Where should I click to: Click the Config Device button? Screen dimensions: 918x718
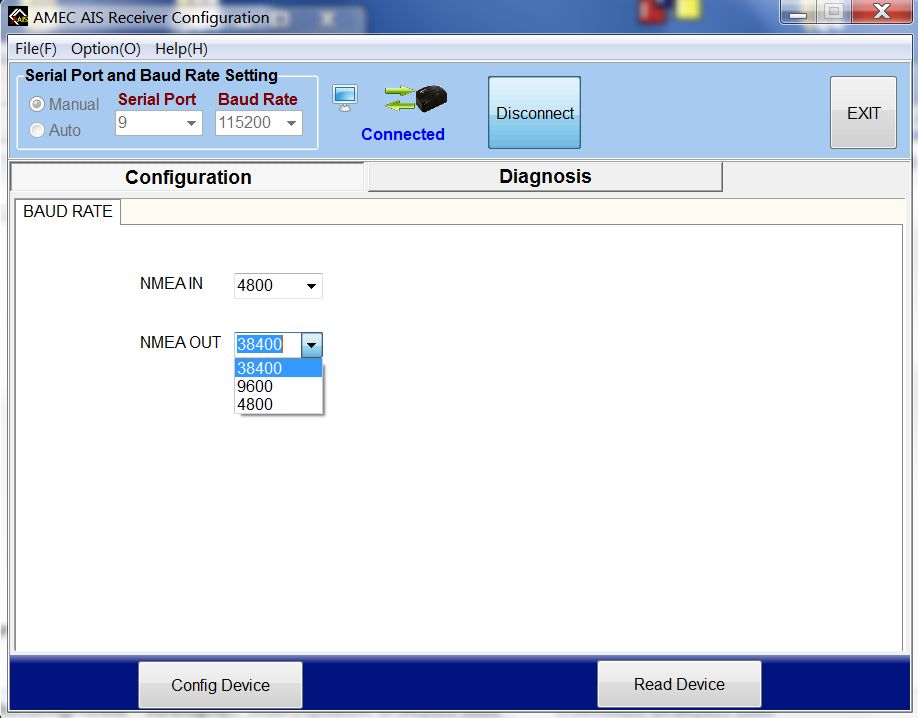220,685
